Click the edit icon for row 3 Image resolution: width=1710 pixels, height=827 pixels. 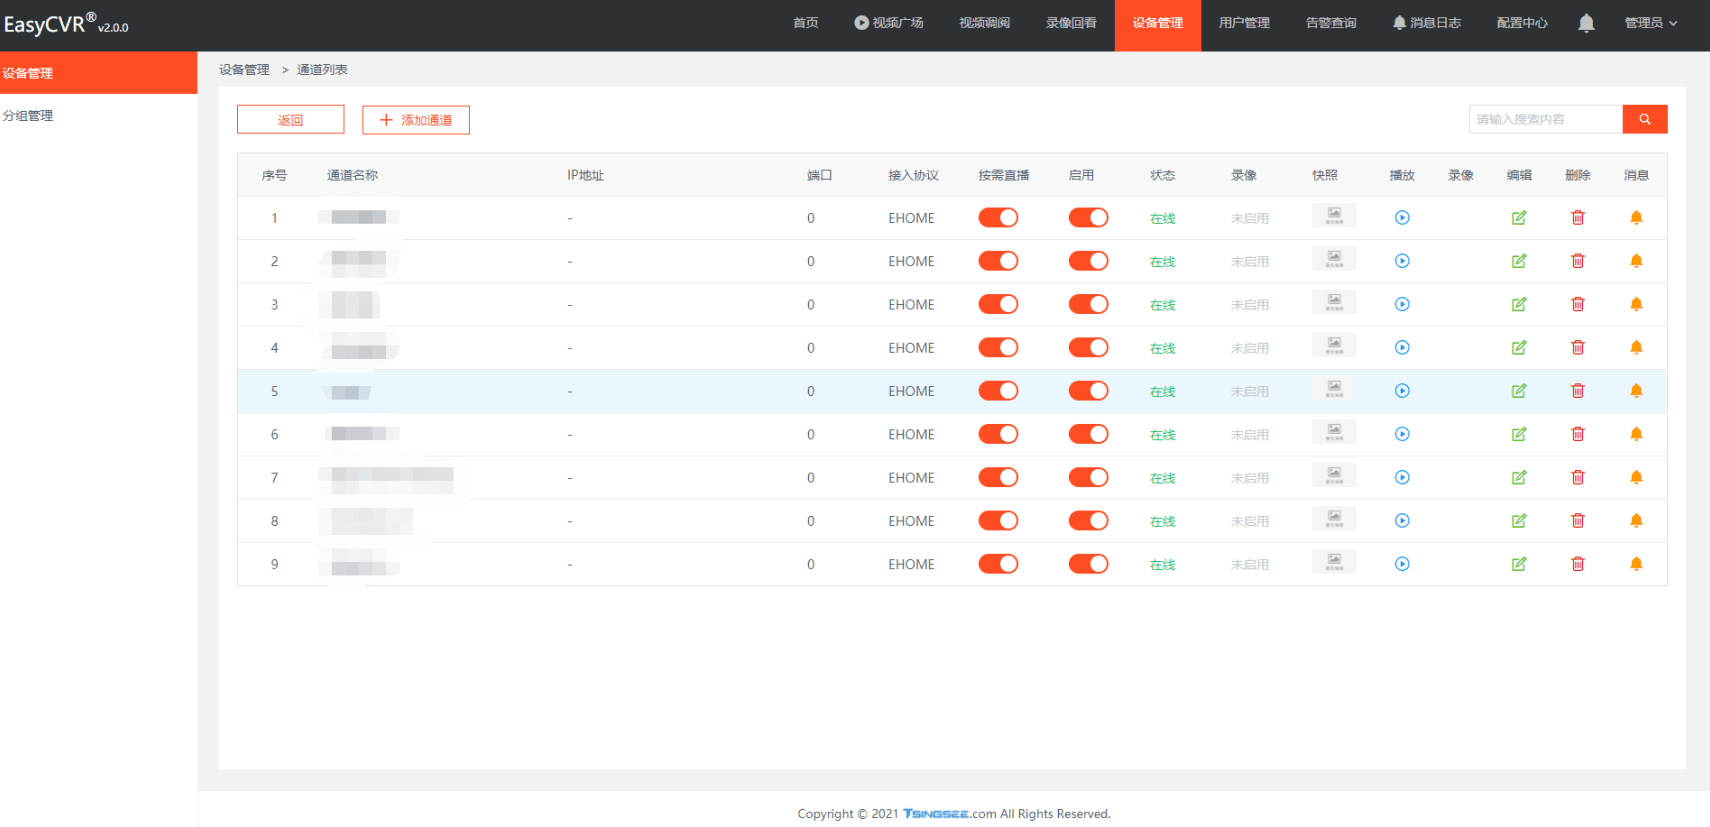coord(1518,305)
